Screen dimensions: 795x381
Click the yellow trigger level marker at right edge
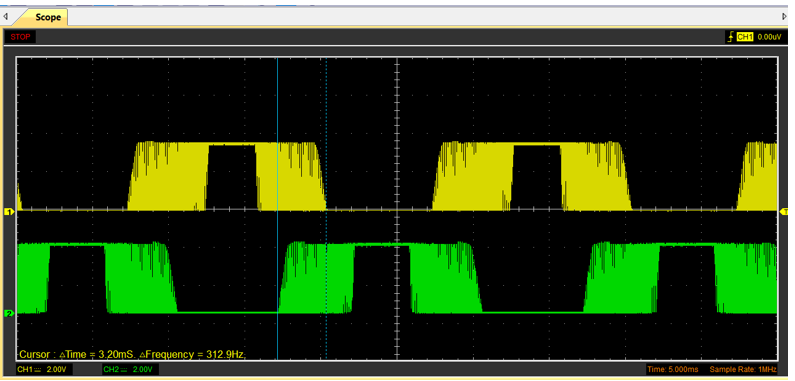click(784, 211)
